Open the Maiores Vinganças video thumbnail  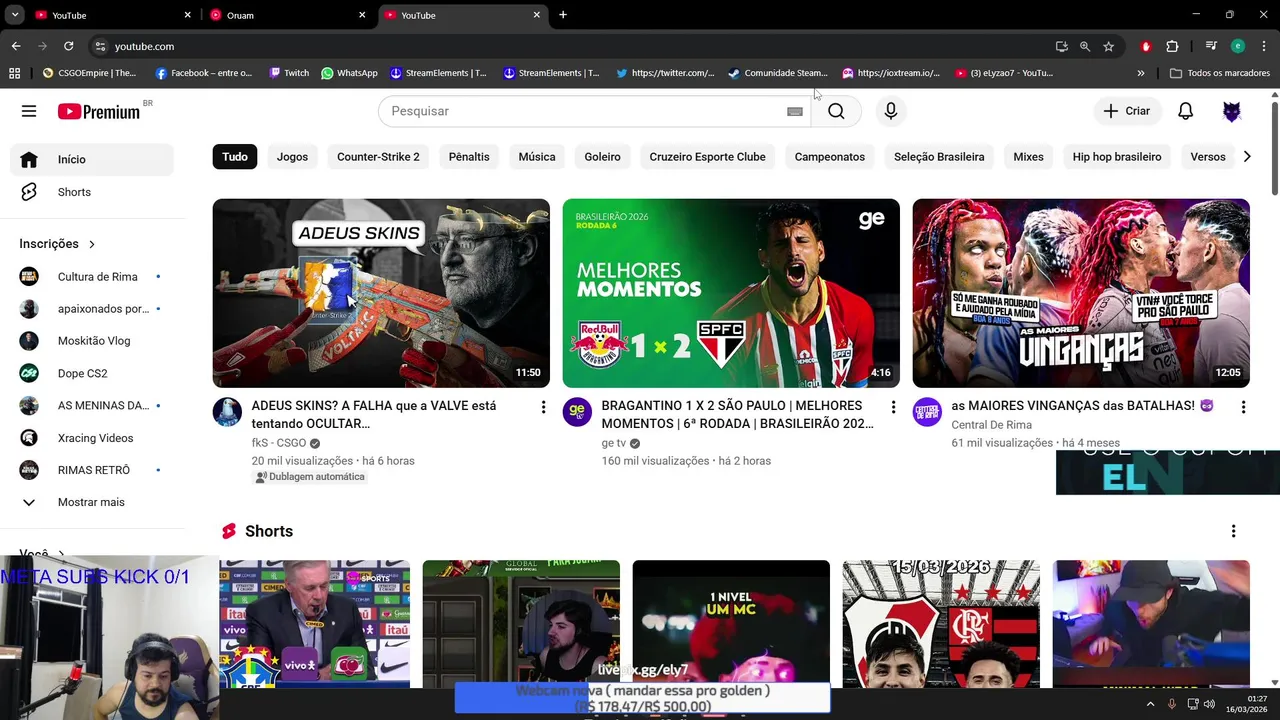[1081, 293]
